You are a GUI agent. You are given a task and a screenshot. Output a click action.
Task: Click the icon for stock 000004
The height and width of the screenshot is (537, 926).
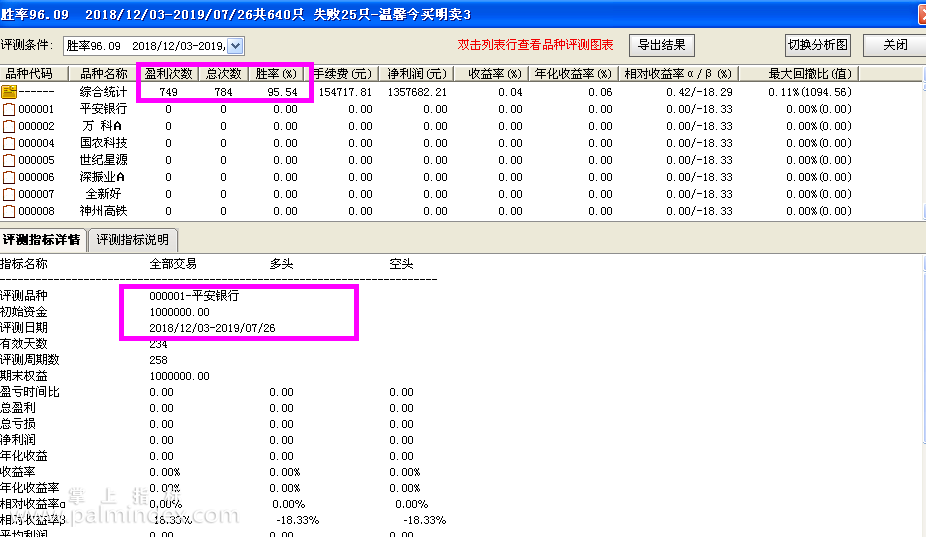[x=9, y=144]
